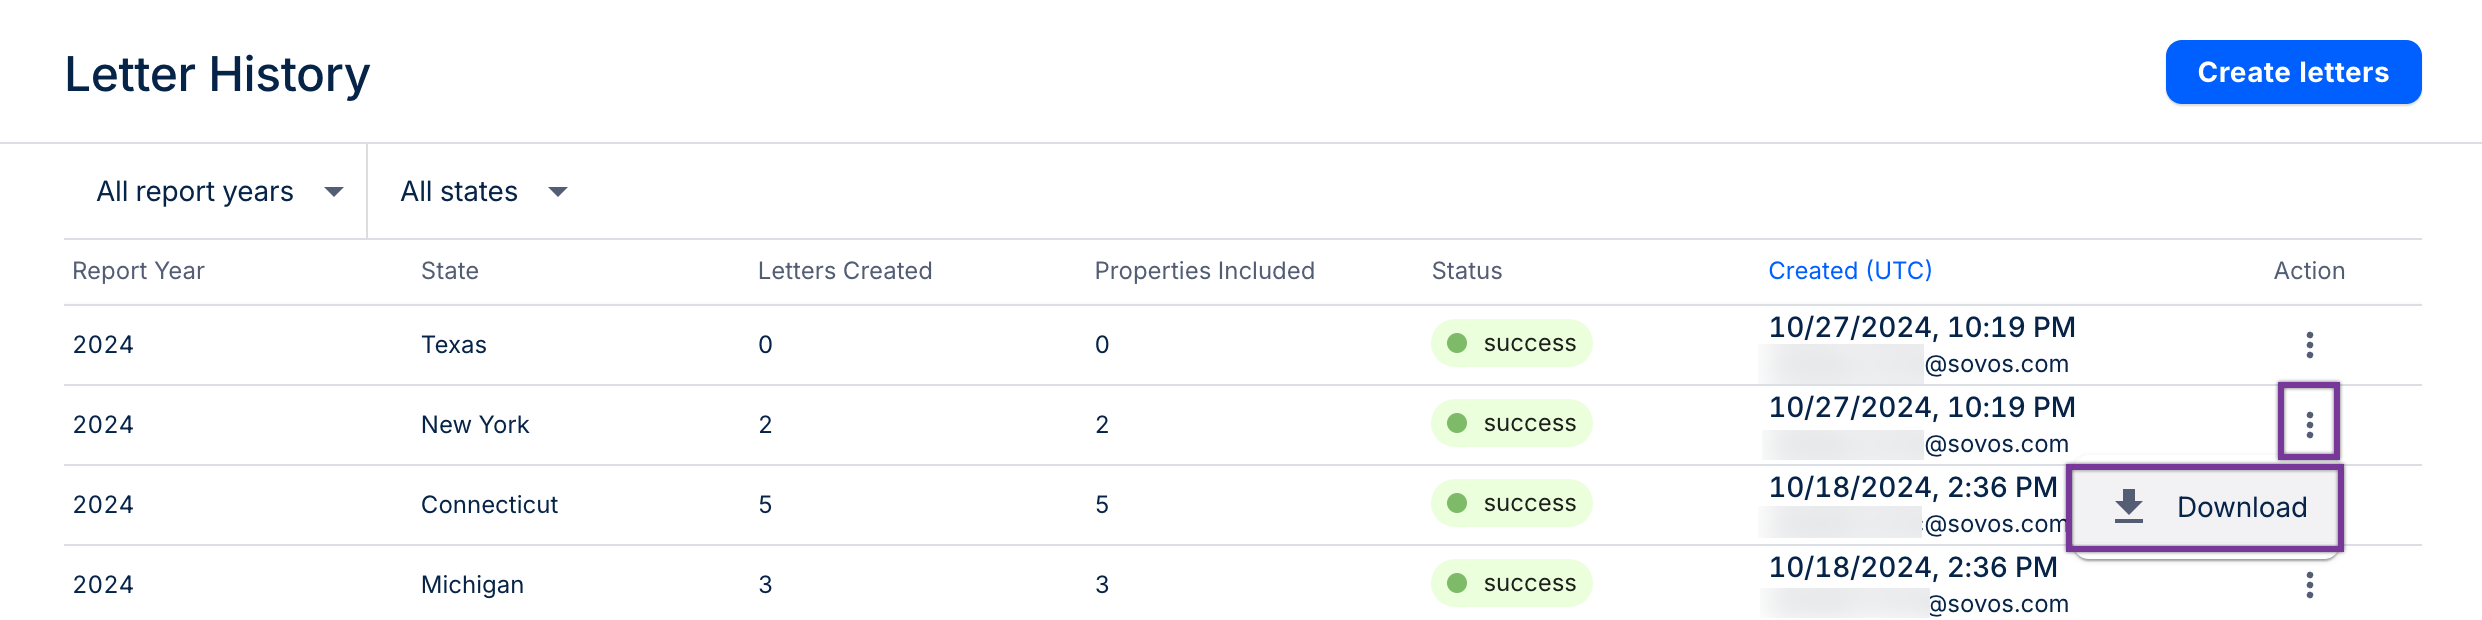Click the Report Year column header

tap(138, 271)
